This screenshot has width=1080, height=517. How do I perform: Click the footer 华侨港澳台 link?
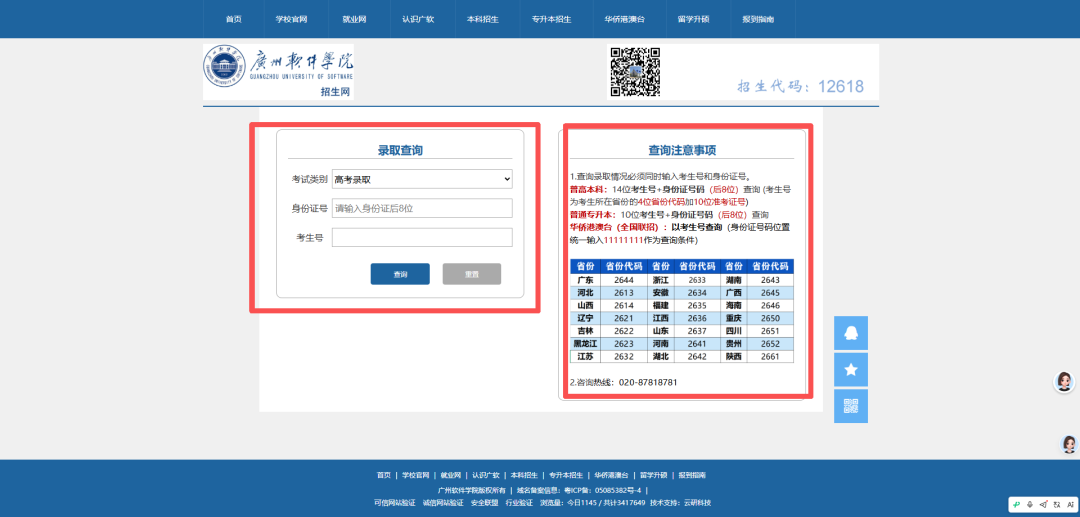coord(612,476)
